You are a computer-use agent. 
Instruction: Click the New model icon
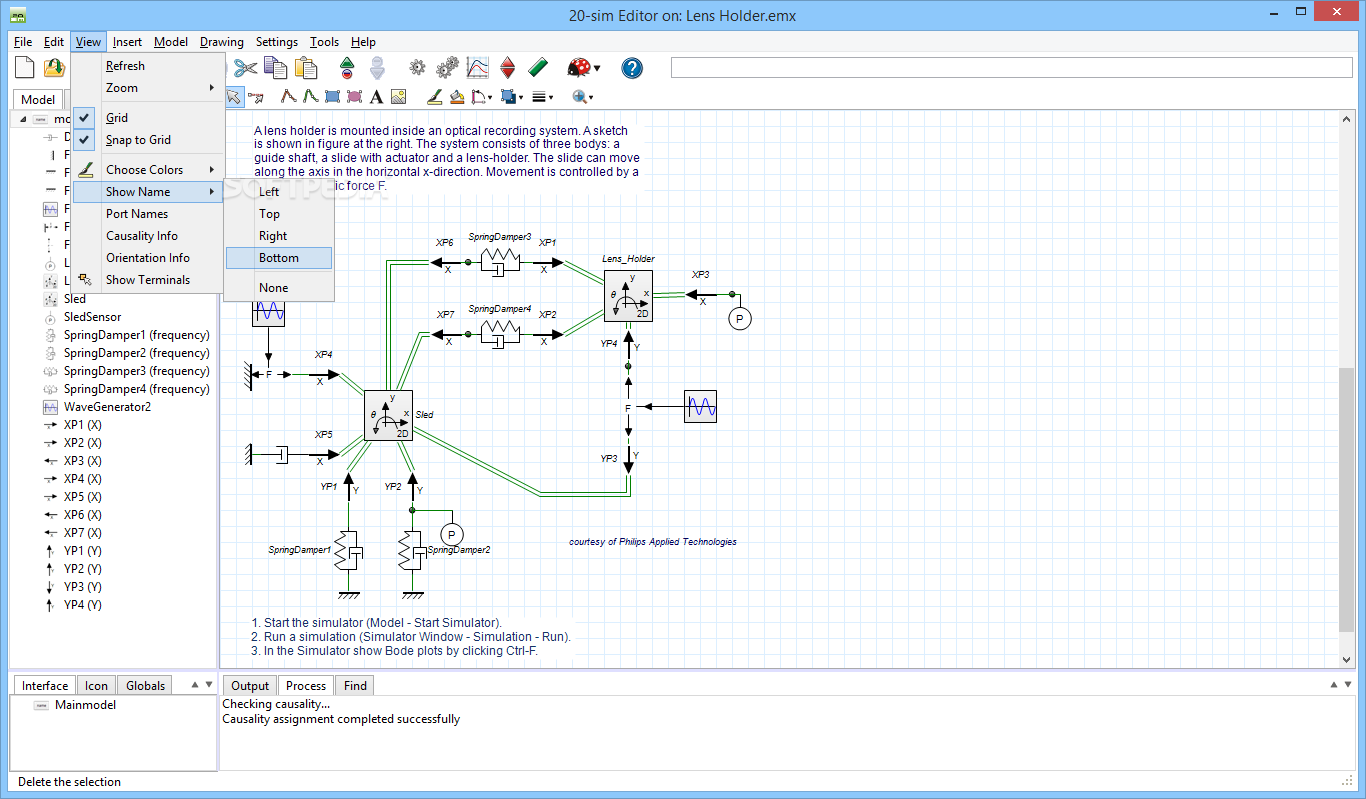click(x=25, y=68)
